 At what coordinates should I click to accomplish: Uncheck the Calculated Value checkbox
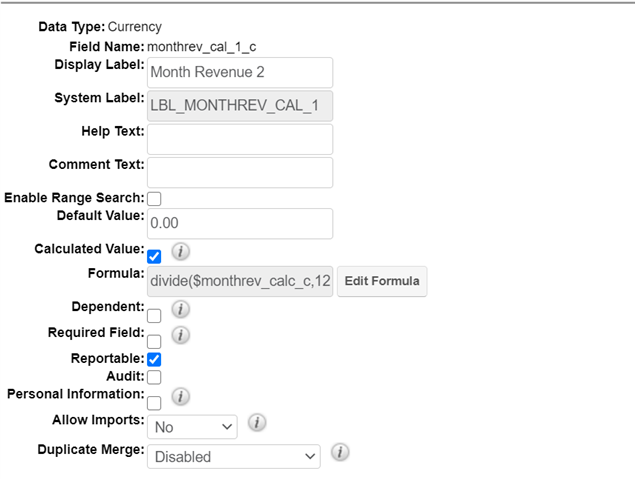tap(154, 256)
